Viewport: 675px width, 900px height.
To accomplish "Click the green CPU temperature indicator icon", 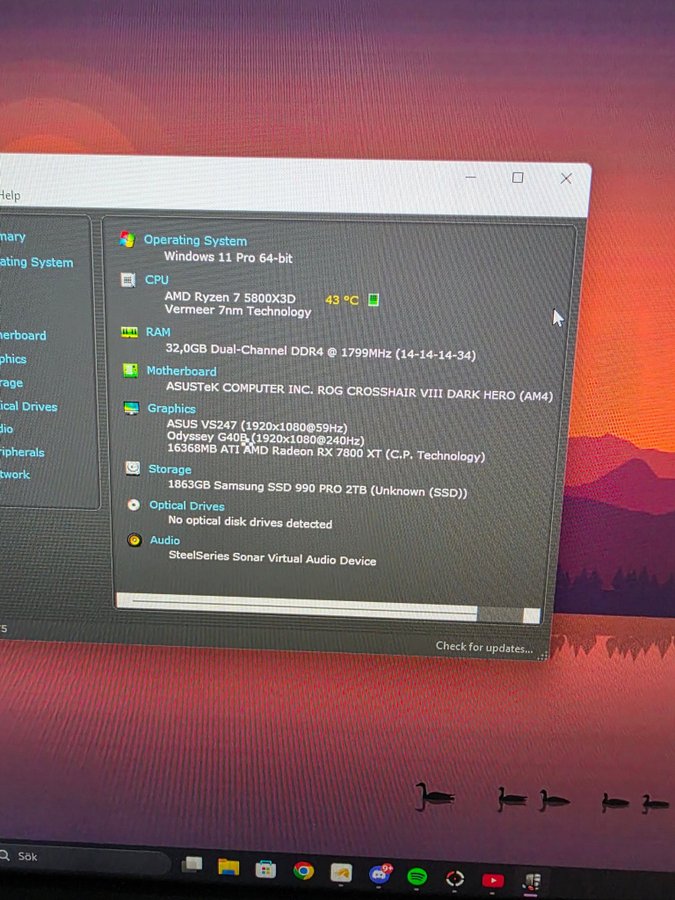I will 373,300.
